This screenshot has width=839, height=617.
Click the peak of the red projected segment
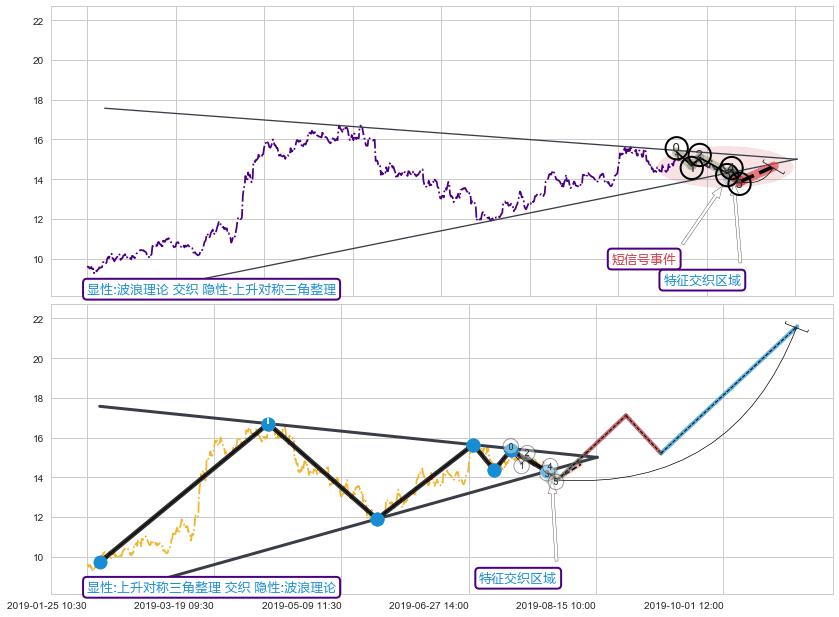point(625,415)
